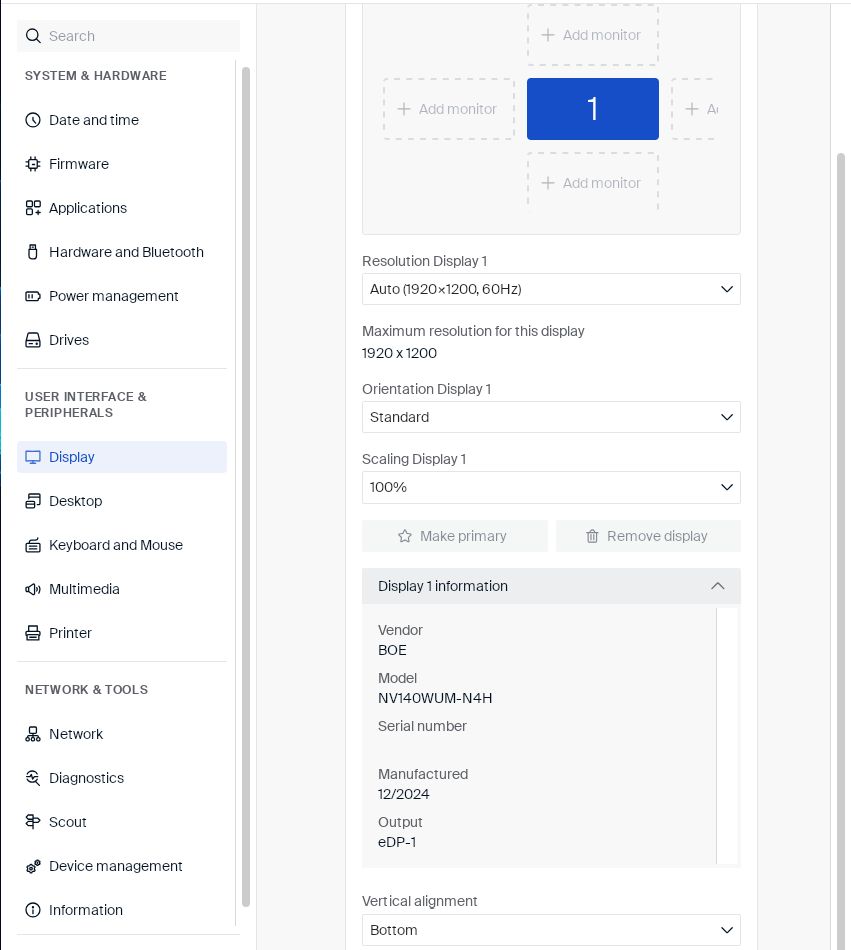The height and width of the screenshot is (950, 851).
Task: Click the output value eDP-1
Action: pos(397,842)
